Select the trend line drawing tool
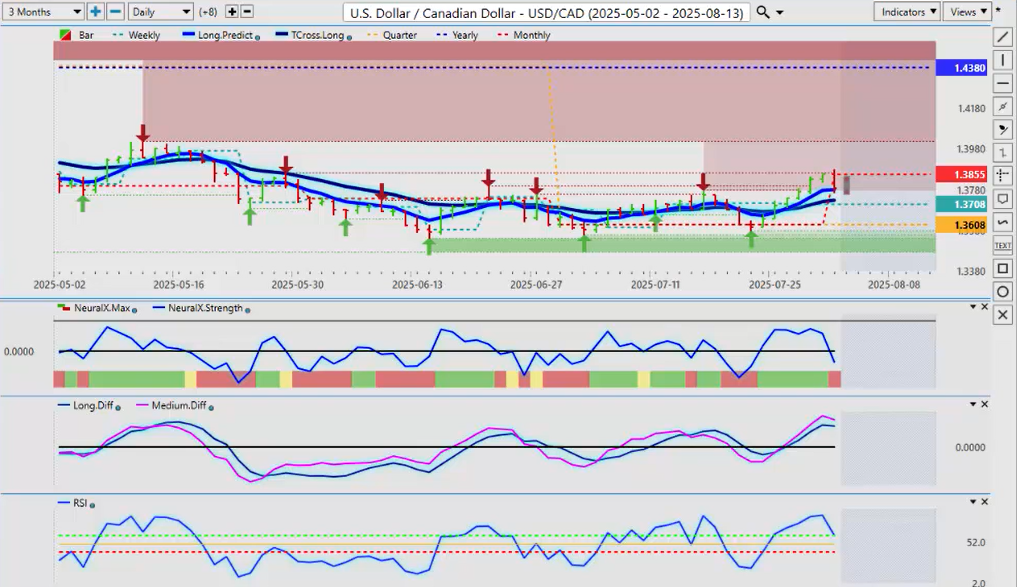 tap(1004, 37)
